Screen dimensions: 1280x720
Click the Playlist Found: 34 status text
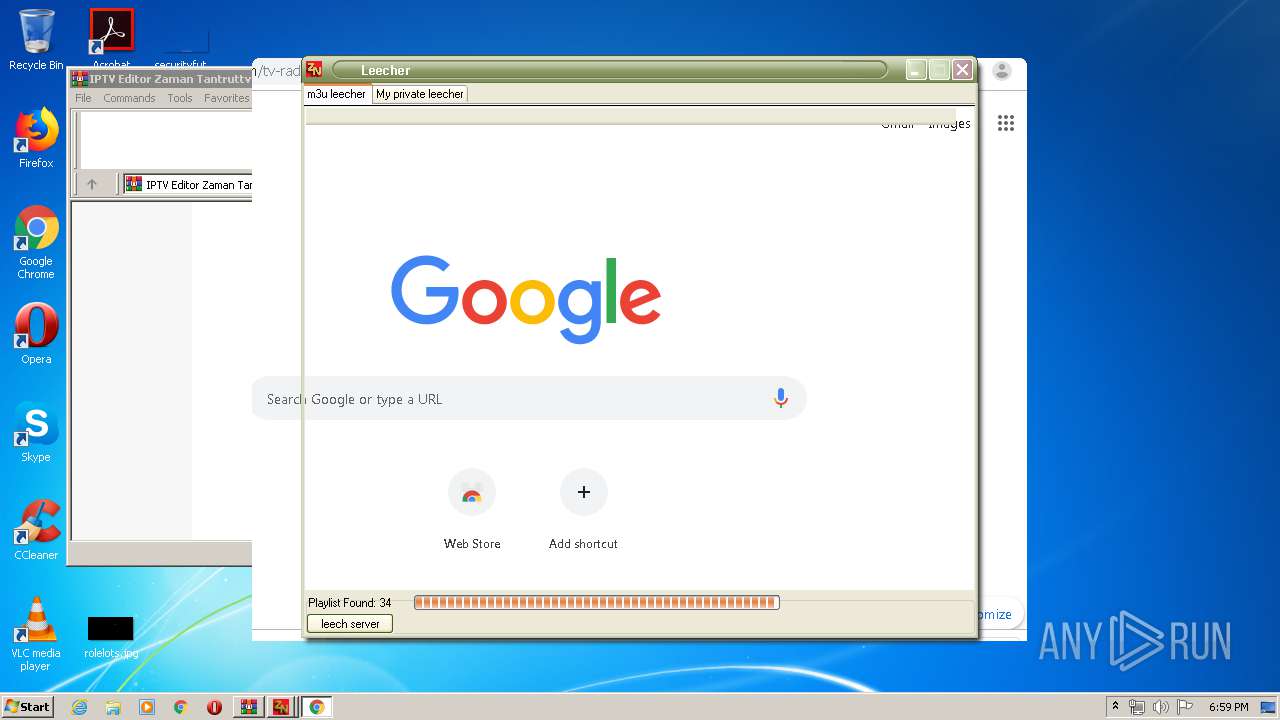(349, 603)
